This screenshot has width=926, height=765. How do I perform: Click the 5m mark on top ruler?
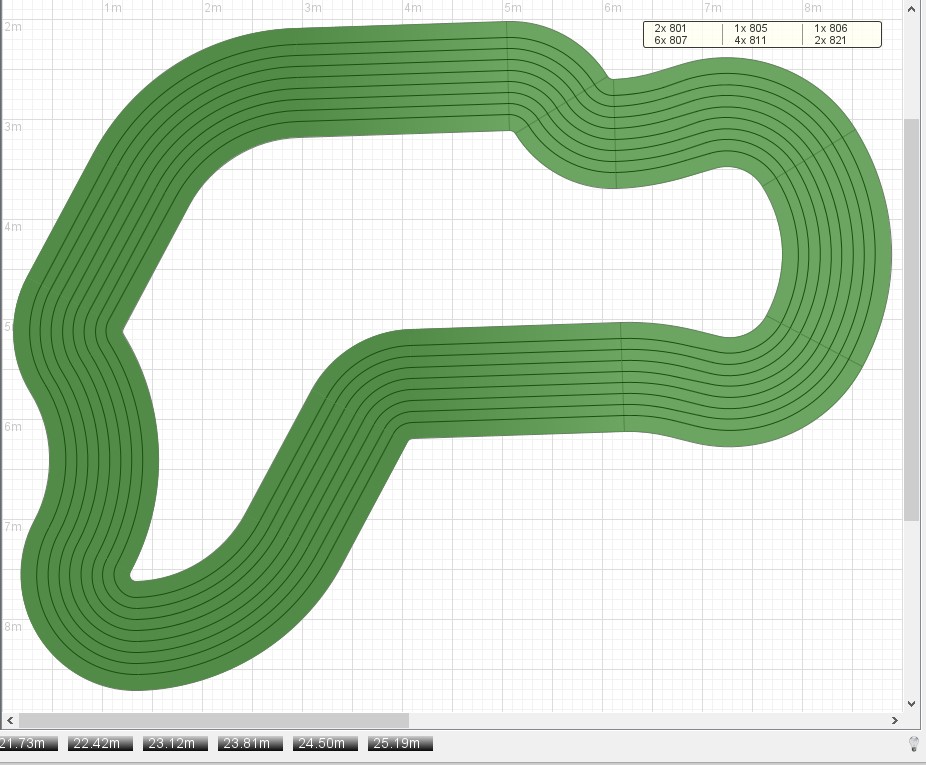512,8
